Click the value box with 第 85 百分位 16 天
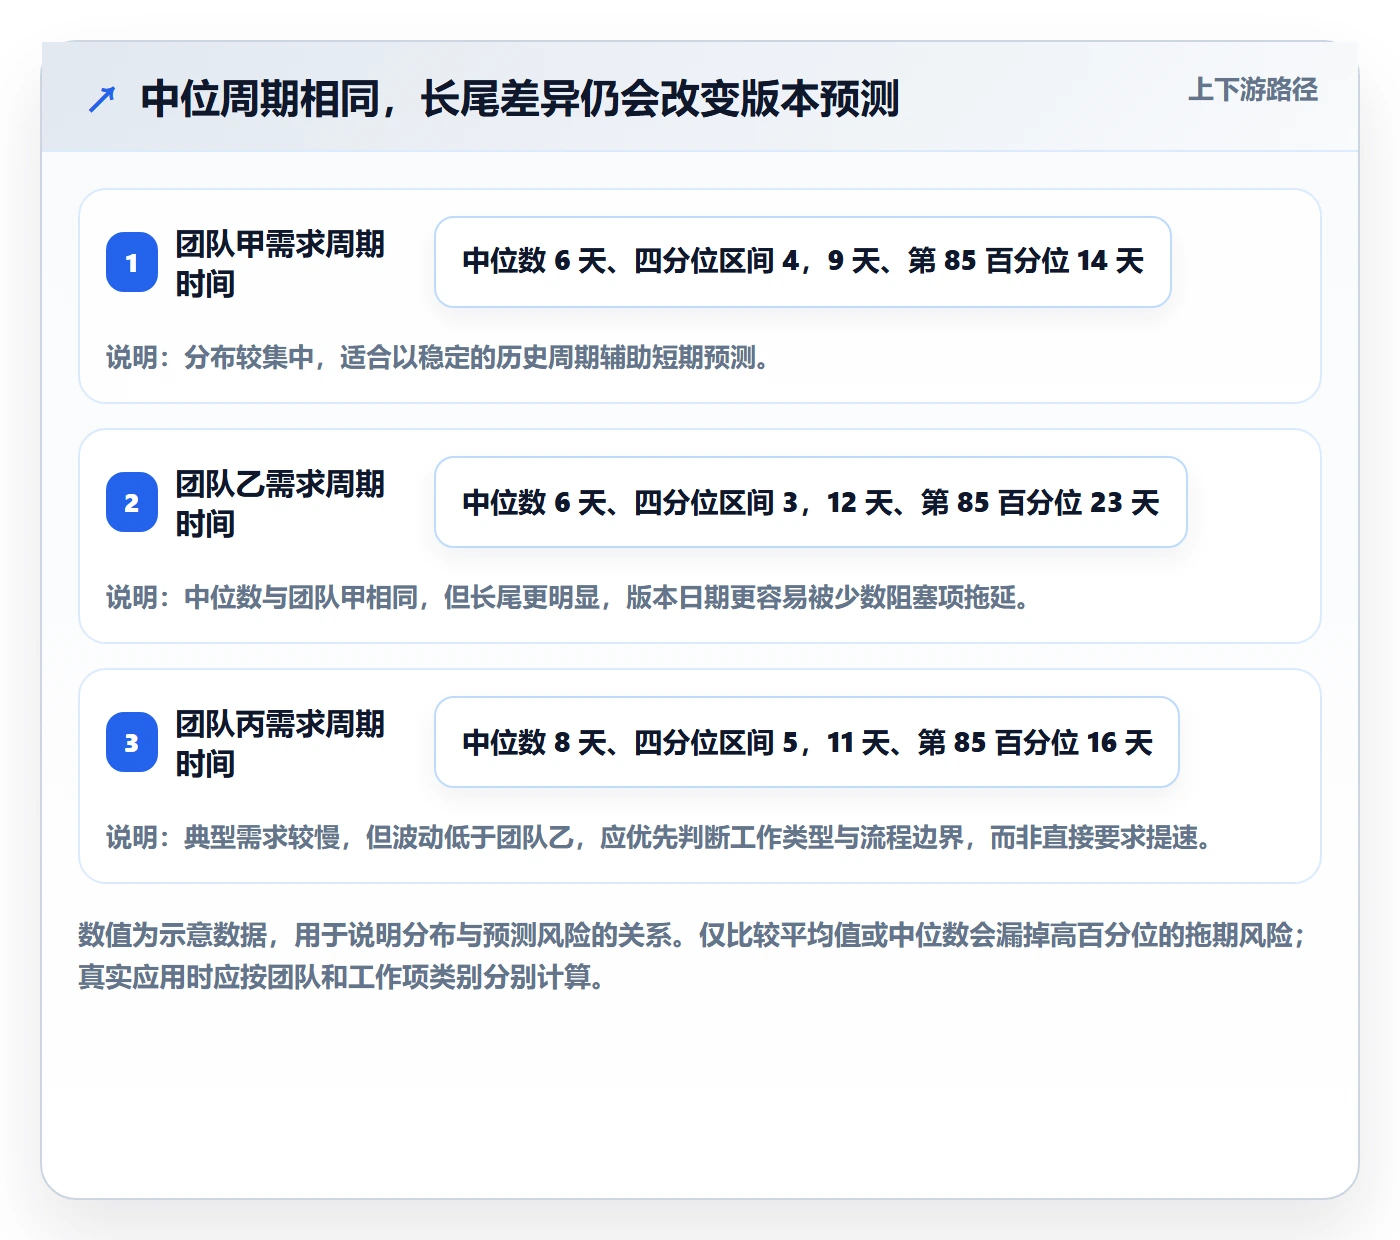 (x=807, y=742)
